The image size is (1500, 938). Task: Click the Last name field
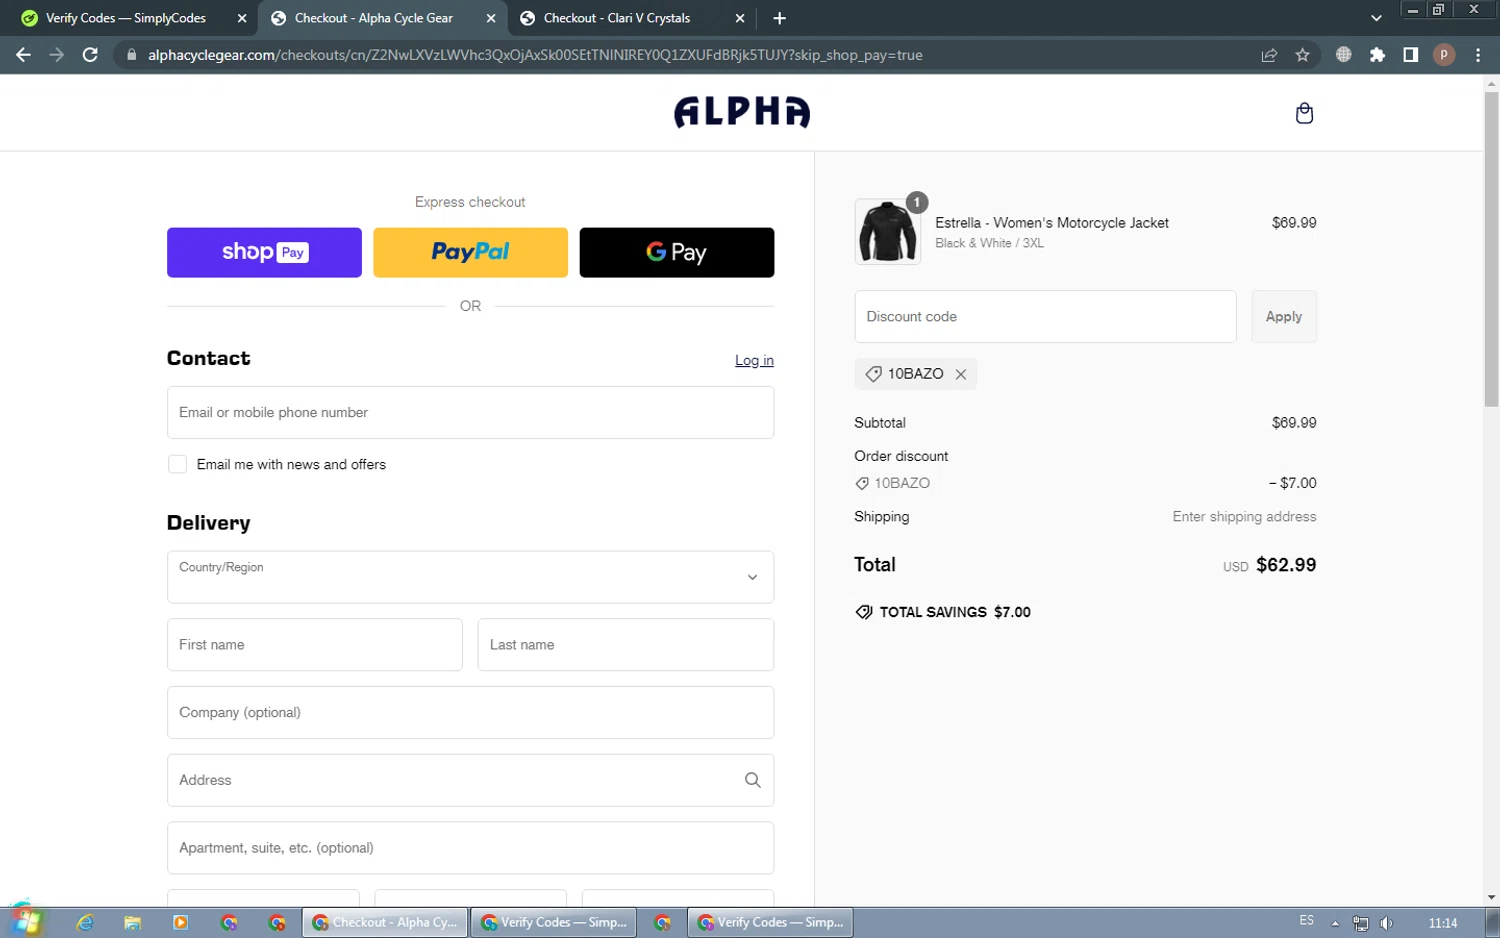click(x=626, y=645)
